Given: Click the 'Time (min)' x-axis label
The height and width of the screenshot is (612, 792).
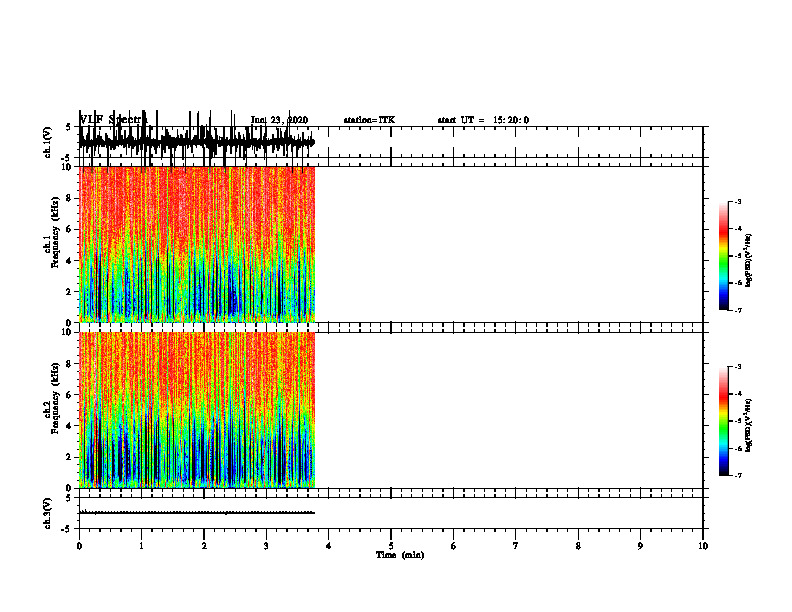Looking at the screenshot, I should click(x=400, y=555).
